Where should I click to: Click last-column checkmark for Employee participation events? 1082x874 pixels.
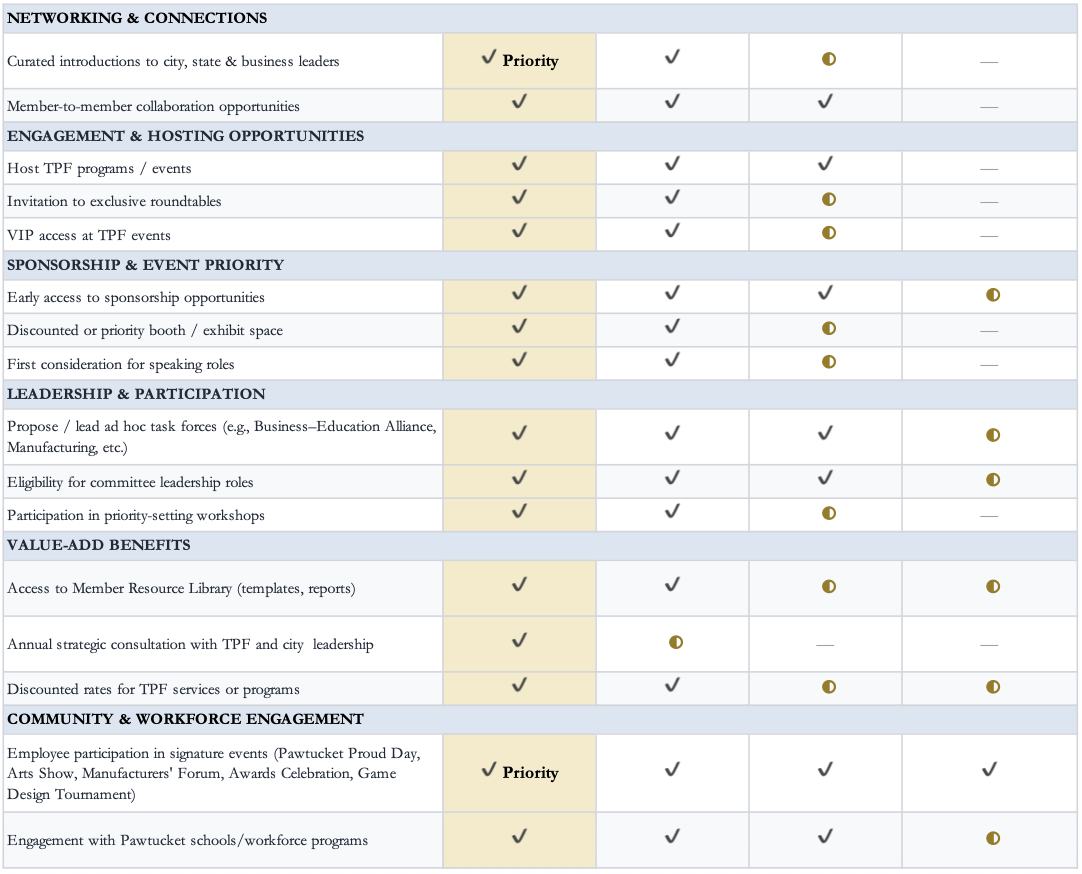tap(990, 769)
